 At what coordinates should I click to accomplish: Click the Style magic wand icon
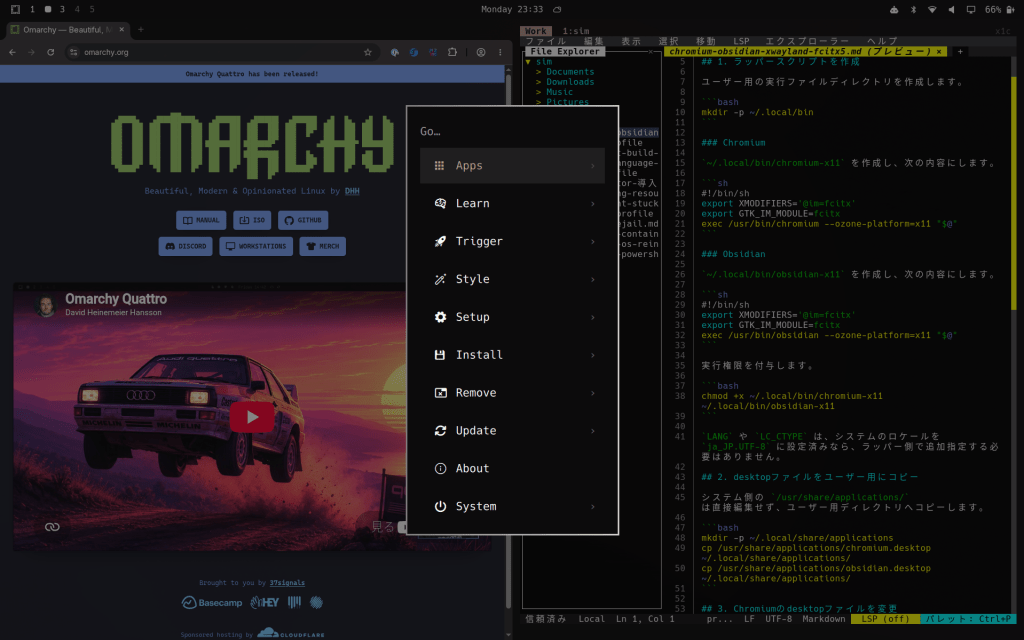(x=440, y=280)
